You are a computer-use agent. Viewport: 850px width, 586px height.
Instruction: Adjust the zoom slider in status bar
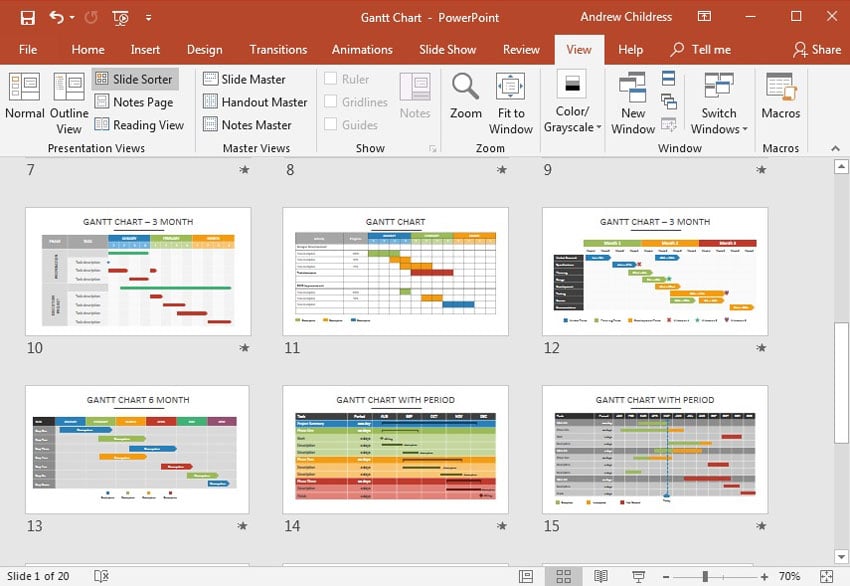(705, 576)
